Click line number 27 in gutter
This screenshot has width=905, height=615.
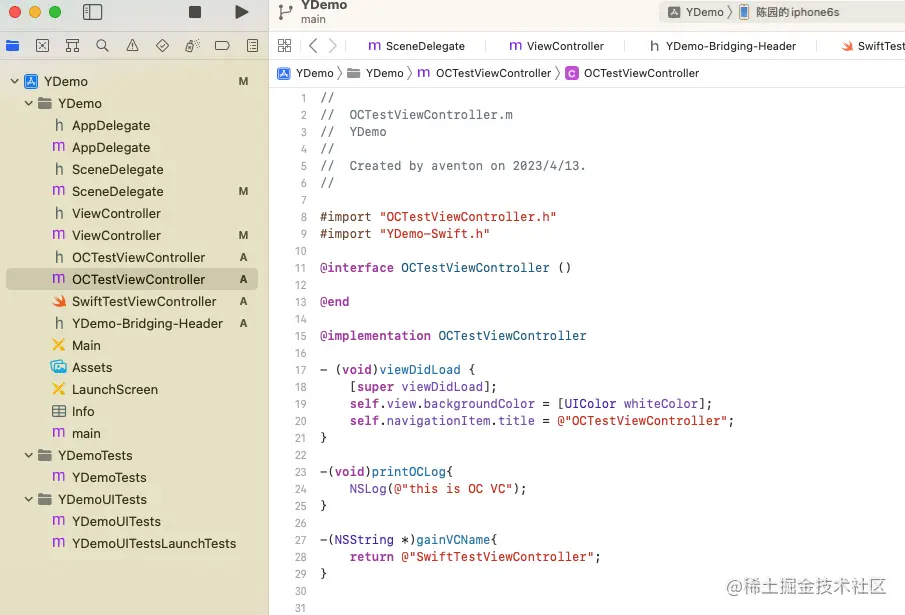pos(301,540)
